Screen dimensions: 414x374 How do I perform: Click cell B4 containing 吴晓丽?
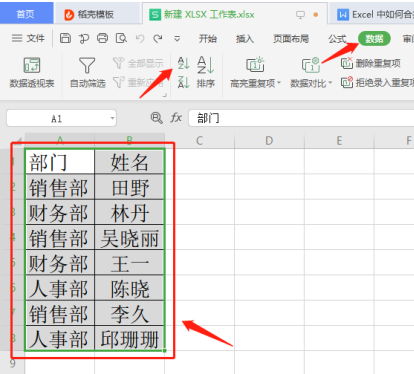129,237
